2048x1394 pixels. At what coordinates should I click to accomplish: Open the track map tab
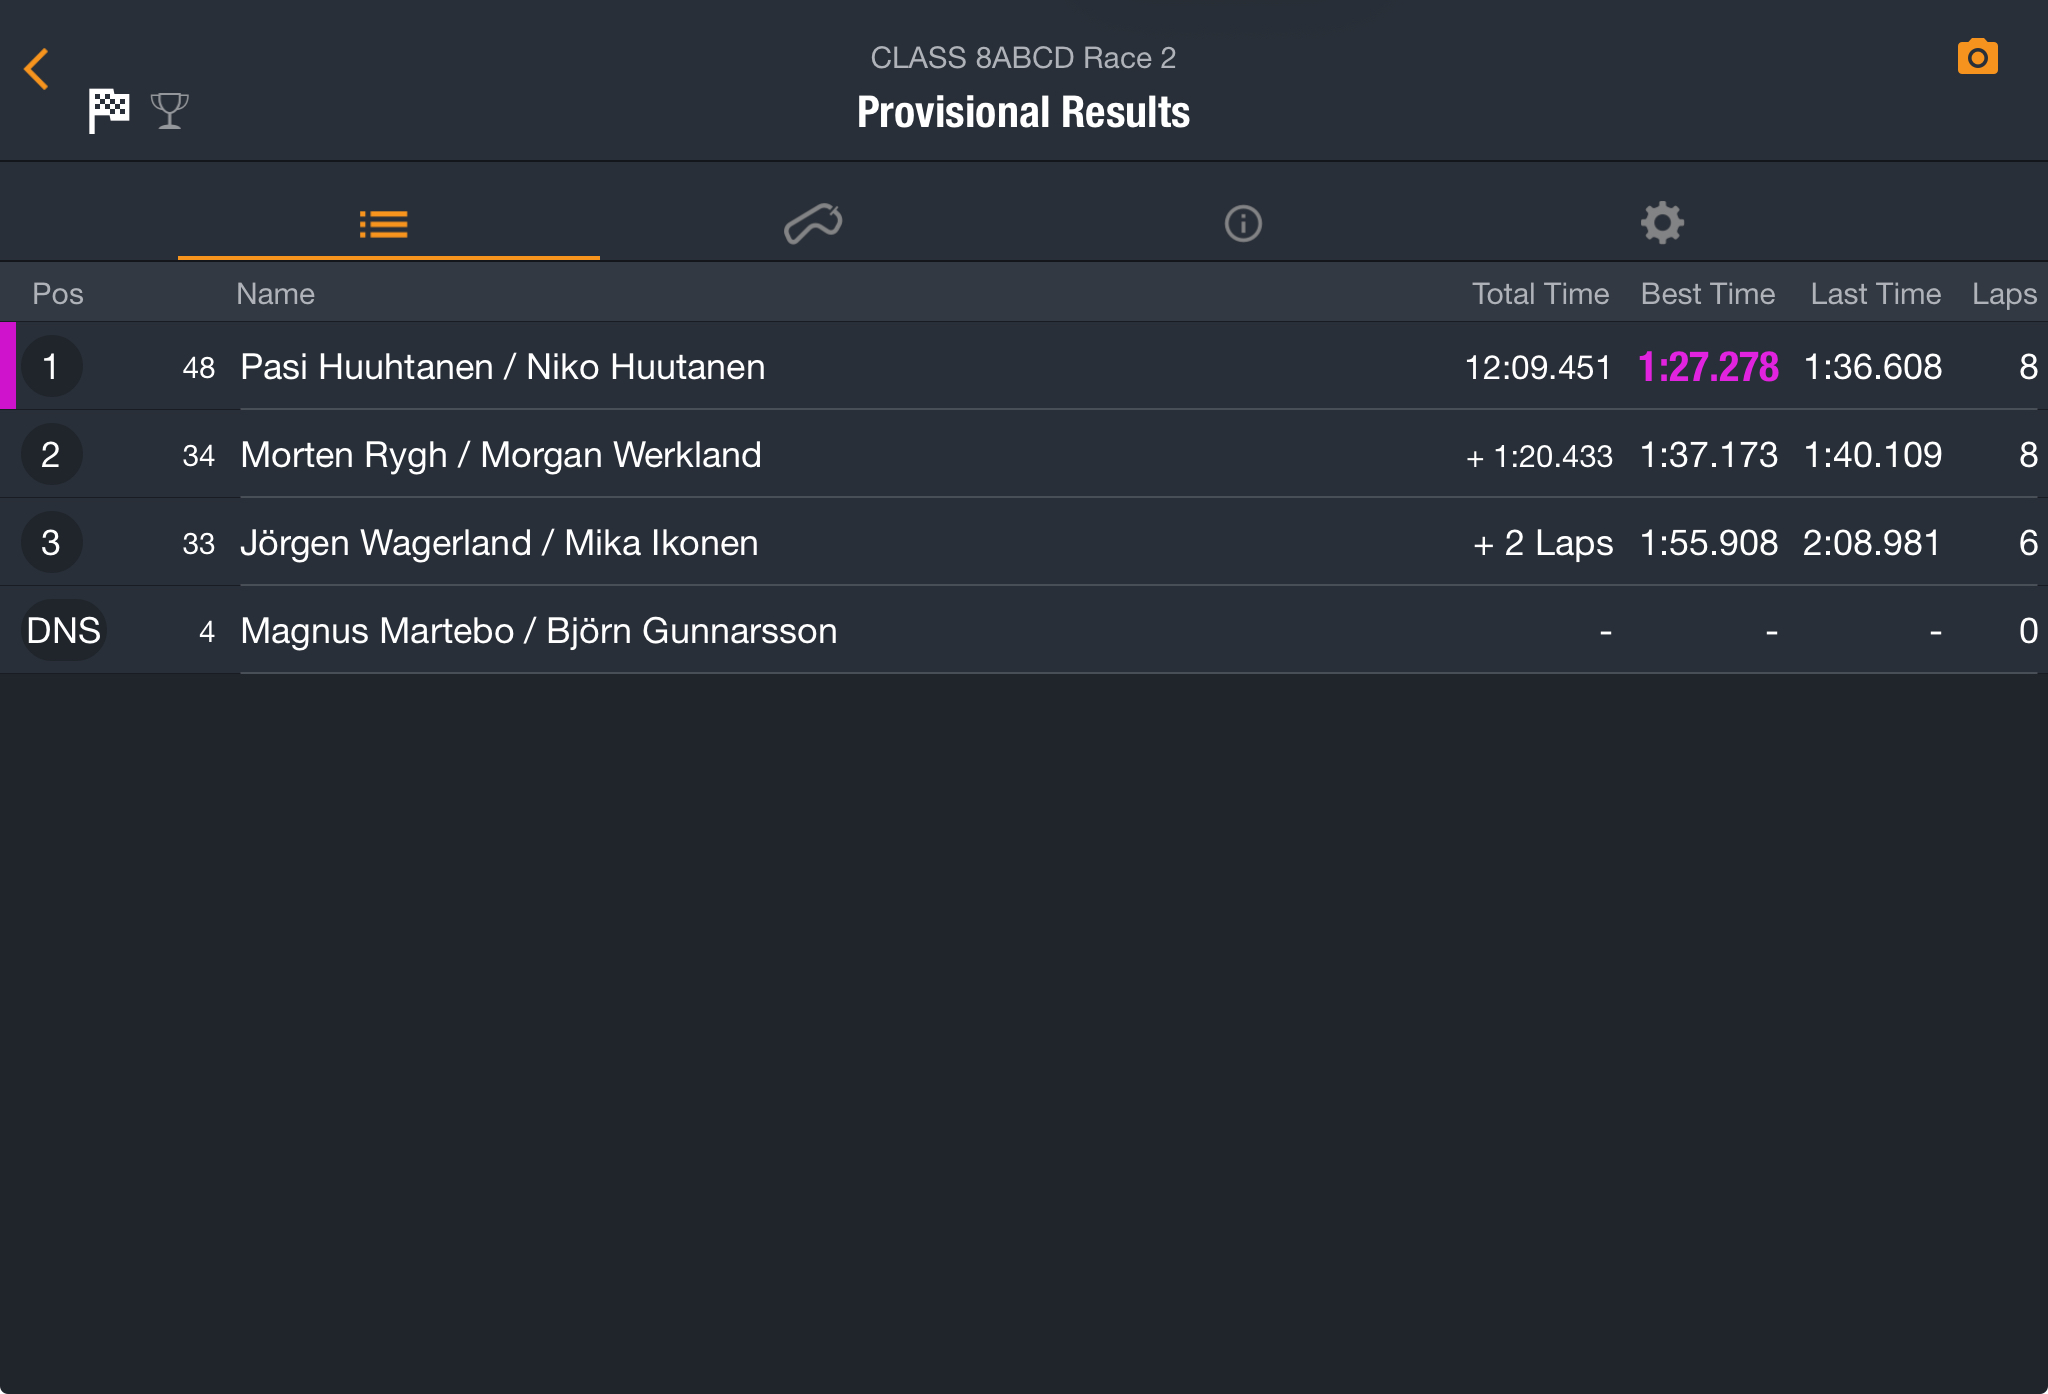coord(813,224)
